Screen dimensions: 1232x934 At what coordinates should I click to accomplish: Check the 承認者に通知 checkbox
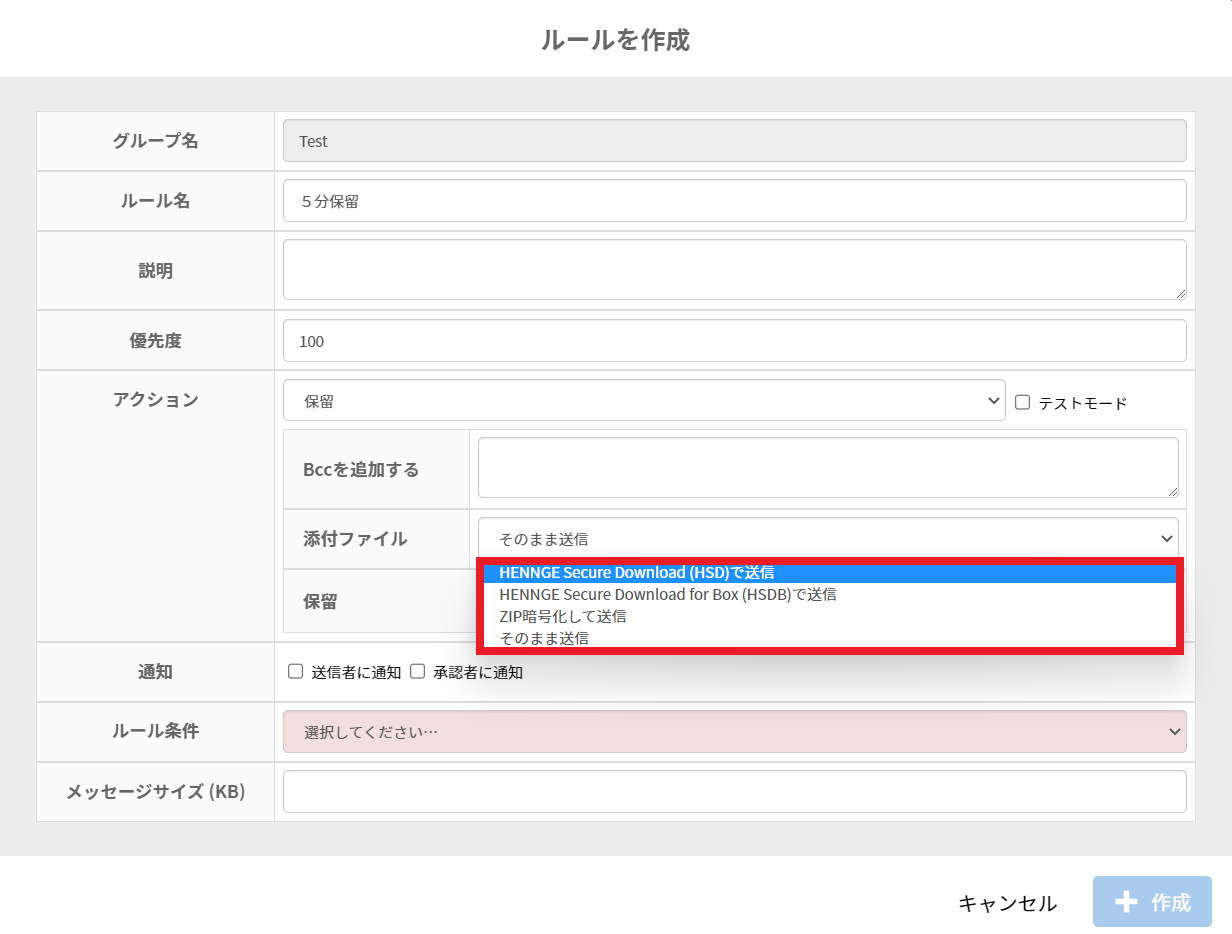(417, 672)
